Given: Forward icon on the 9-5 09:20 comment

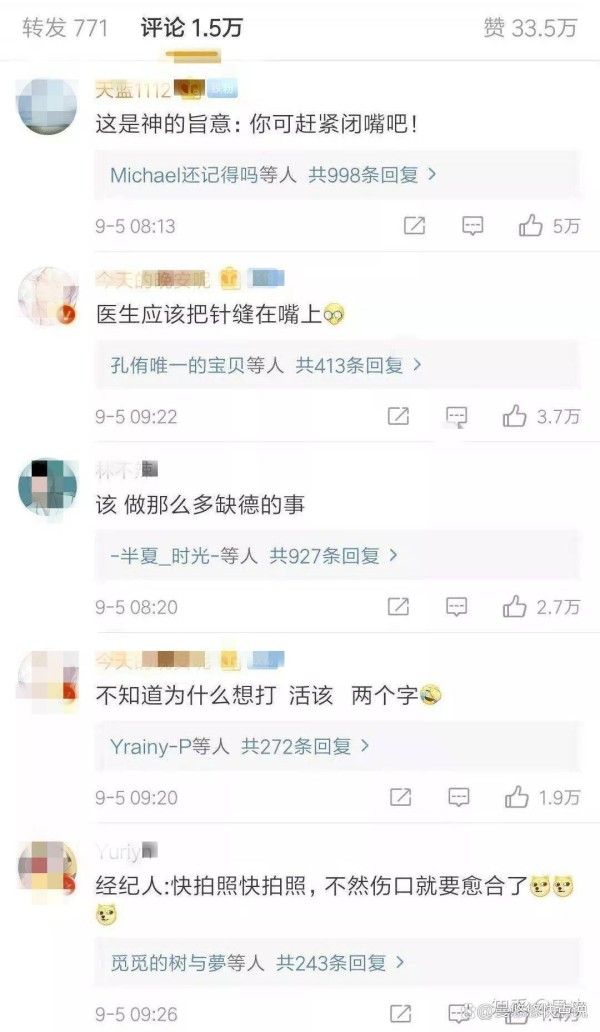Looking at the screenshot, I should (401, 797).
